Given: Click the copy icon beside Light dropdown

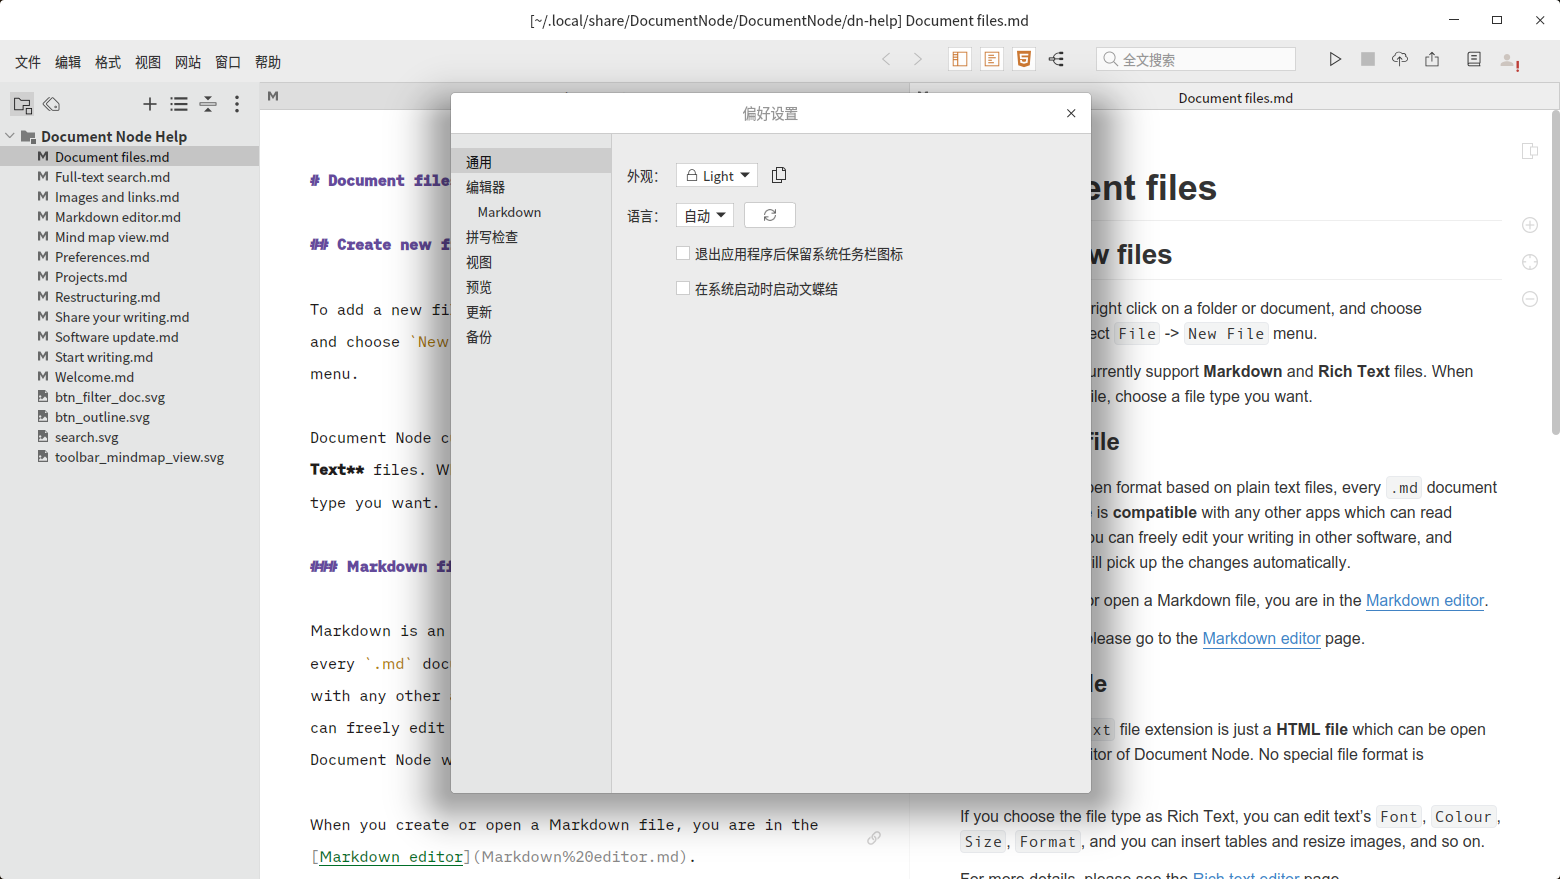Looking at the screenshot, I should [779, 175].
